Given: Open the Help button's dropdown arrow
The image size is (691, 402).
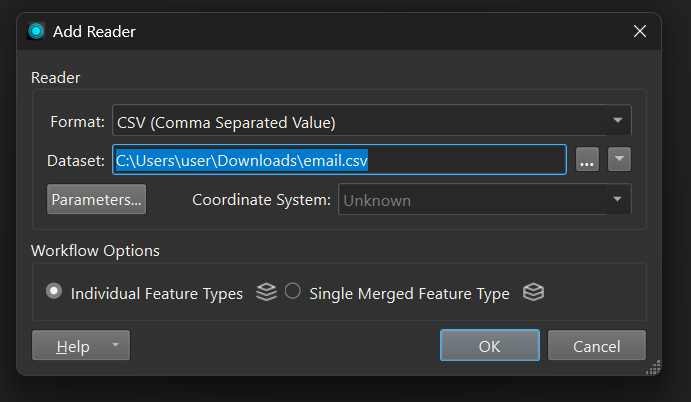Looking at the screenshot, I should (x=115, y=346).
